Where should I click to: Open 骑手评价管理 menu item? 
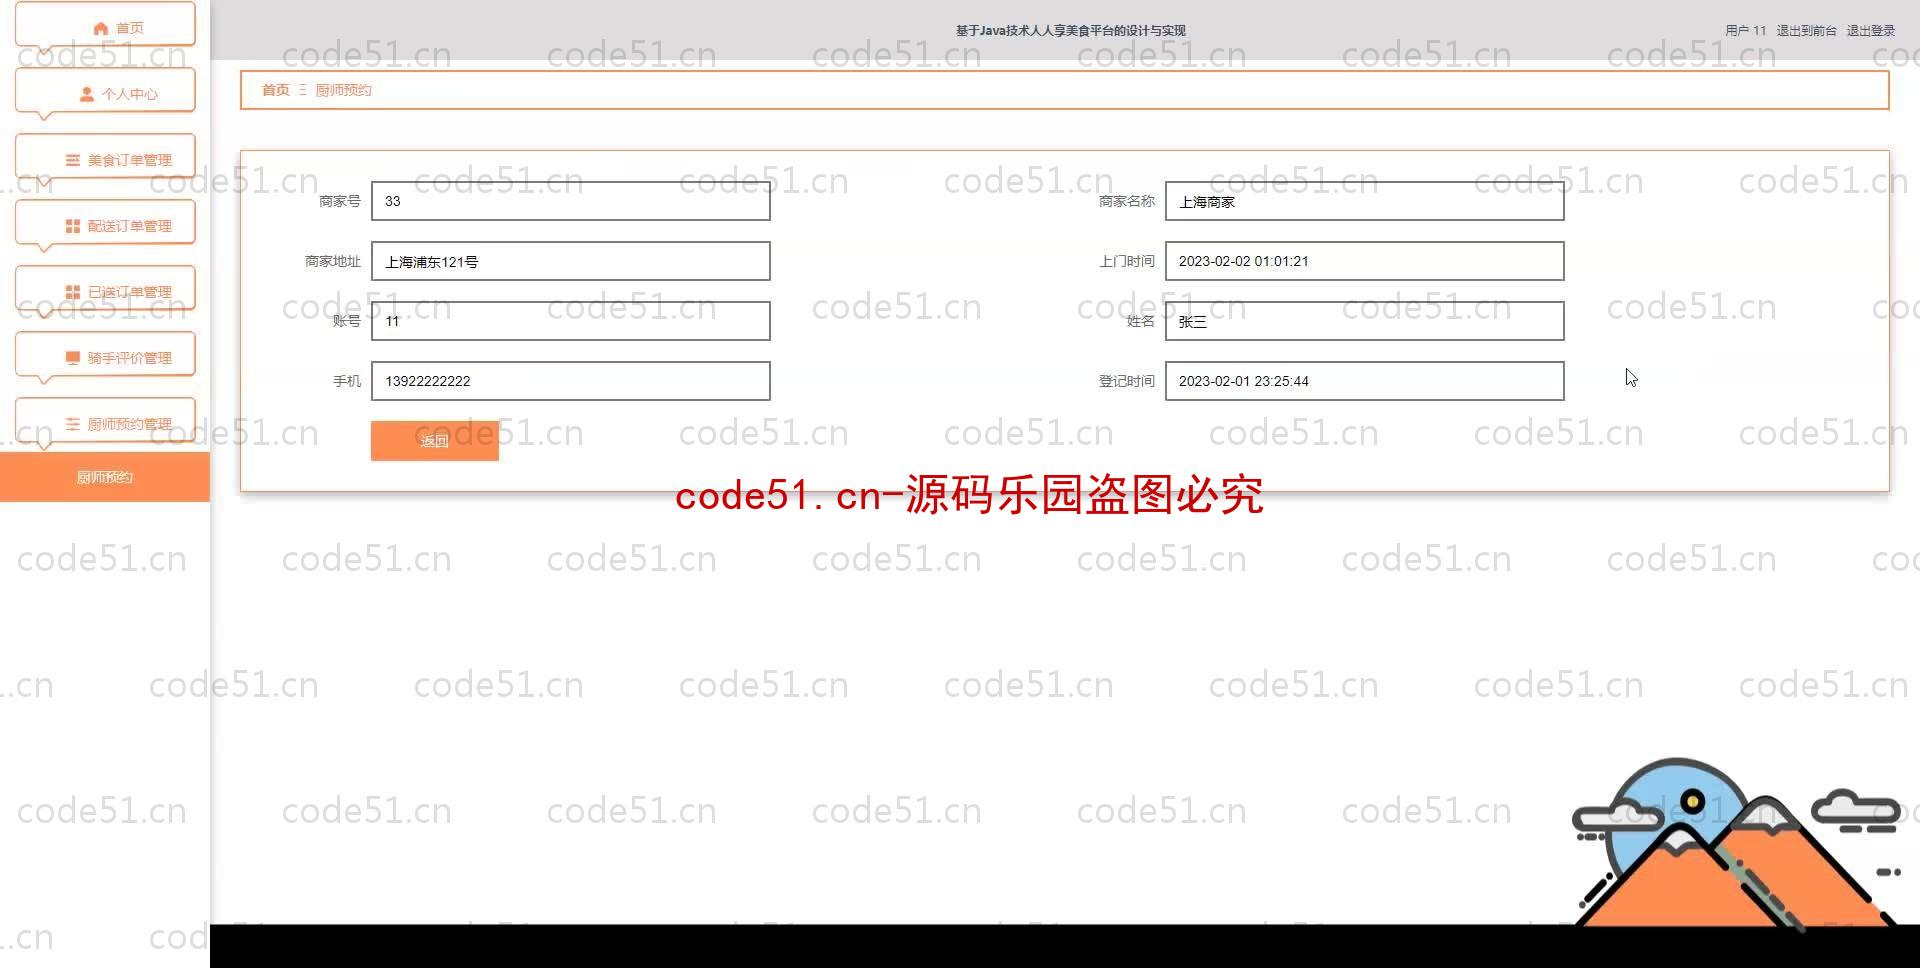tap(105, 354)
